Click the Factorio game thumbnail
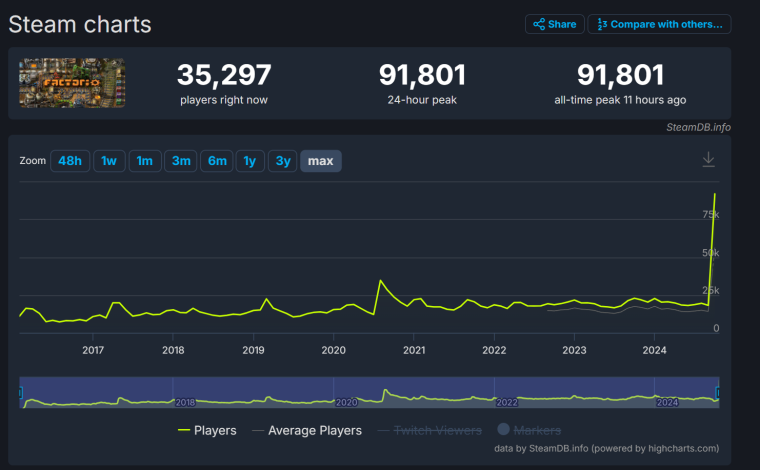 tap(72, 83)
